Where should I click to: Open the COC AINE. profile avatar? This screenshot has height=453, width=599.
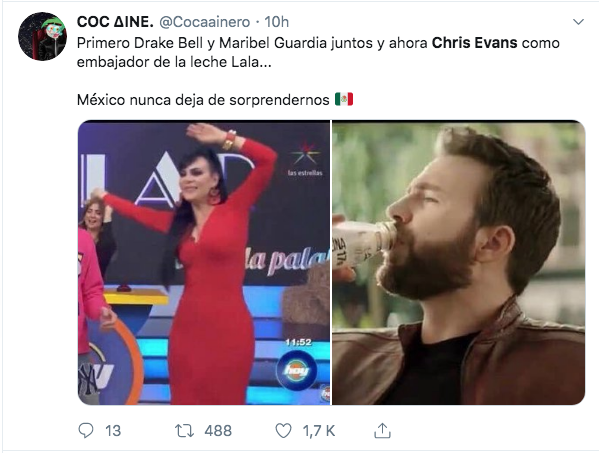point(42,36)
